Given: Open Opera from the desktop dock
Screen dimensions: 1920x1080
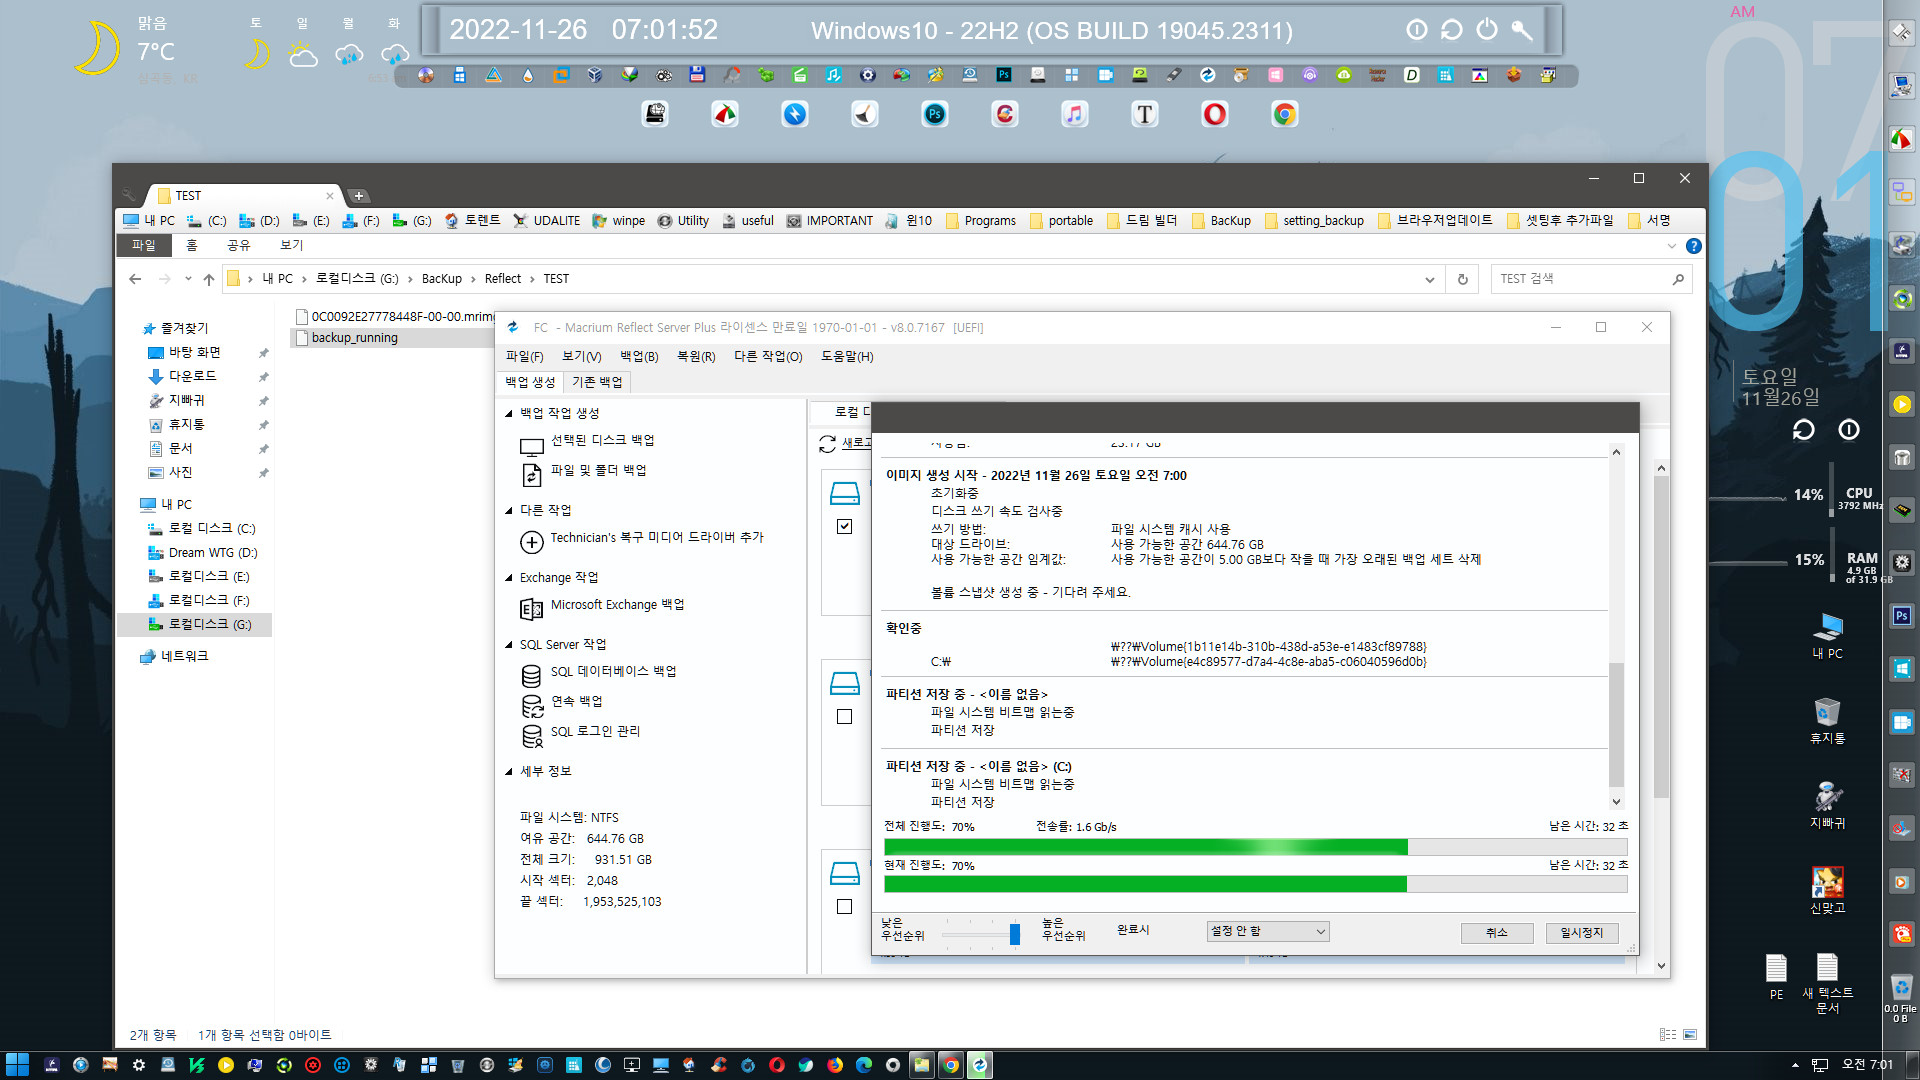Looking at the screenshot, I should pyautogui.click(x=1215, y=114).
